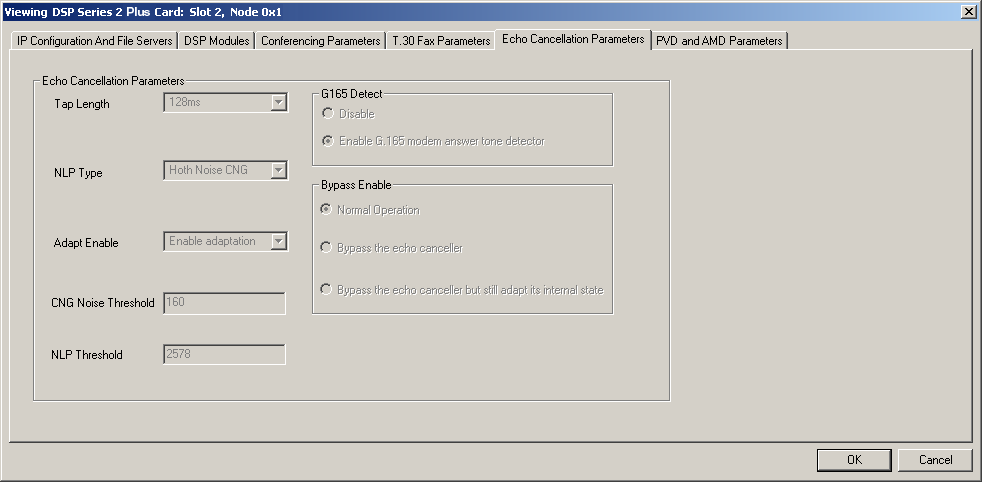Click the Cancel button

click(935, 460)
